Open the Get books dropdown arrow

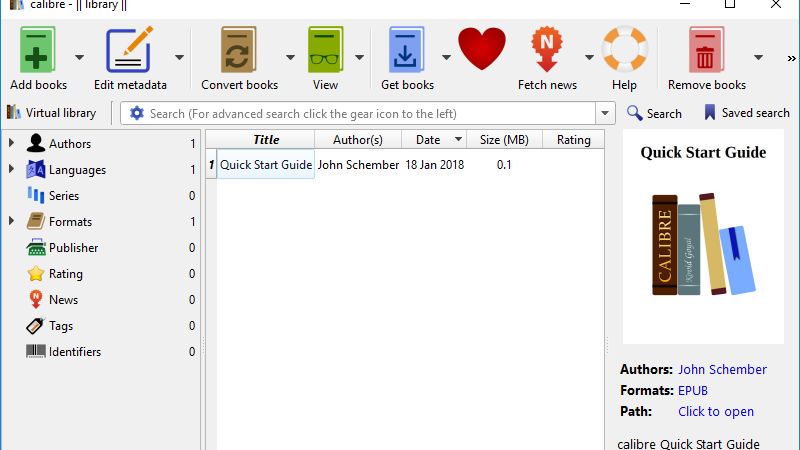(446, 57)
